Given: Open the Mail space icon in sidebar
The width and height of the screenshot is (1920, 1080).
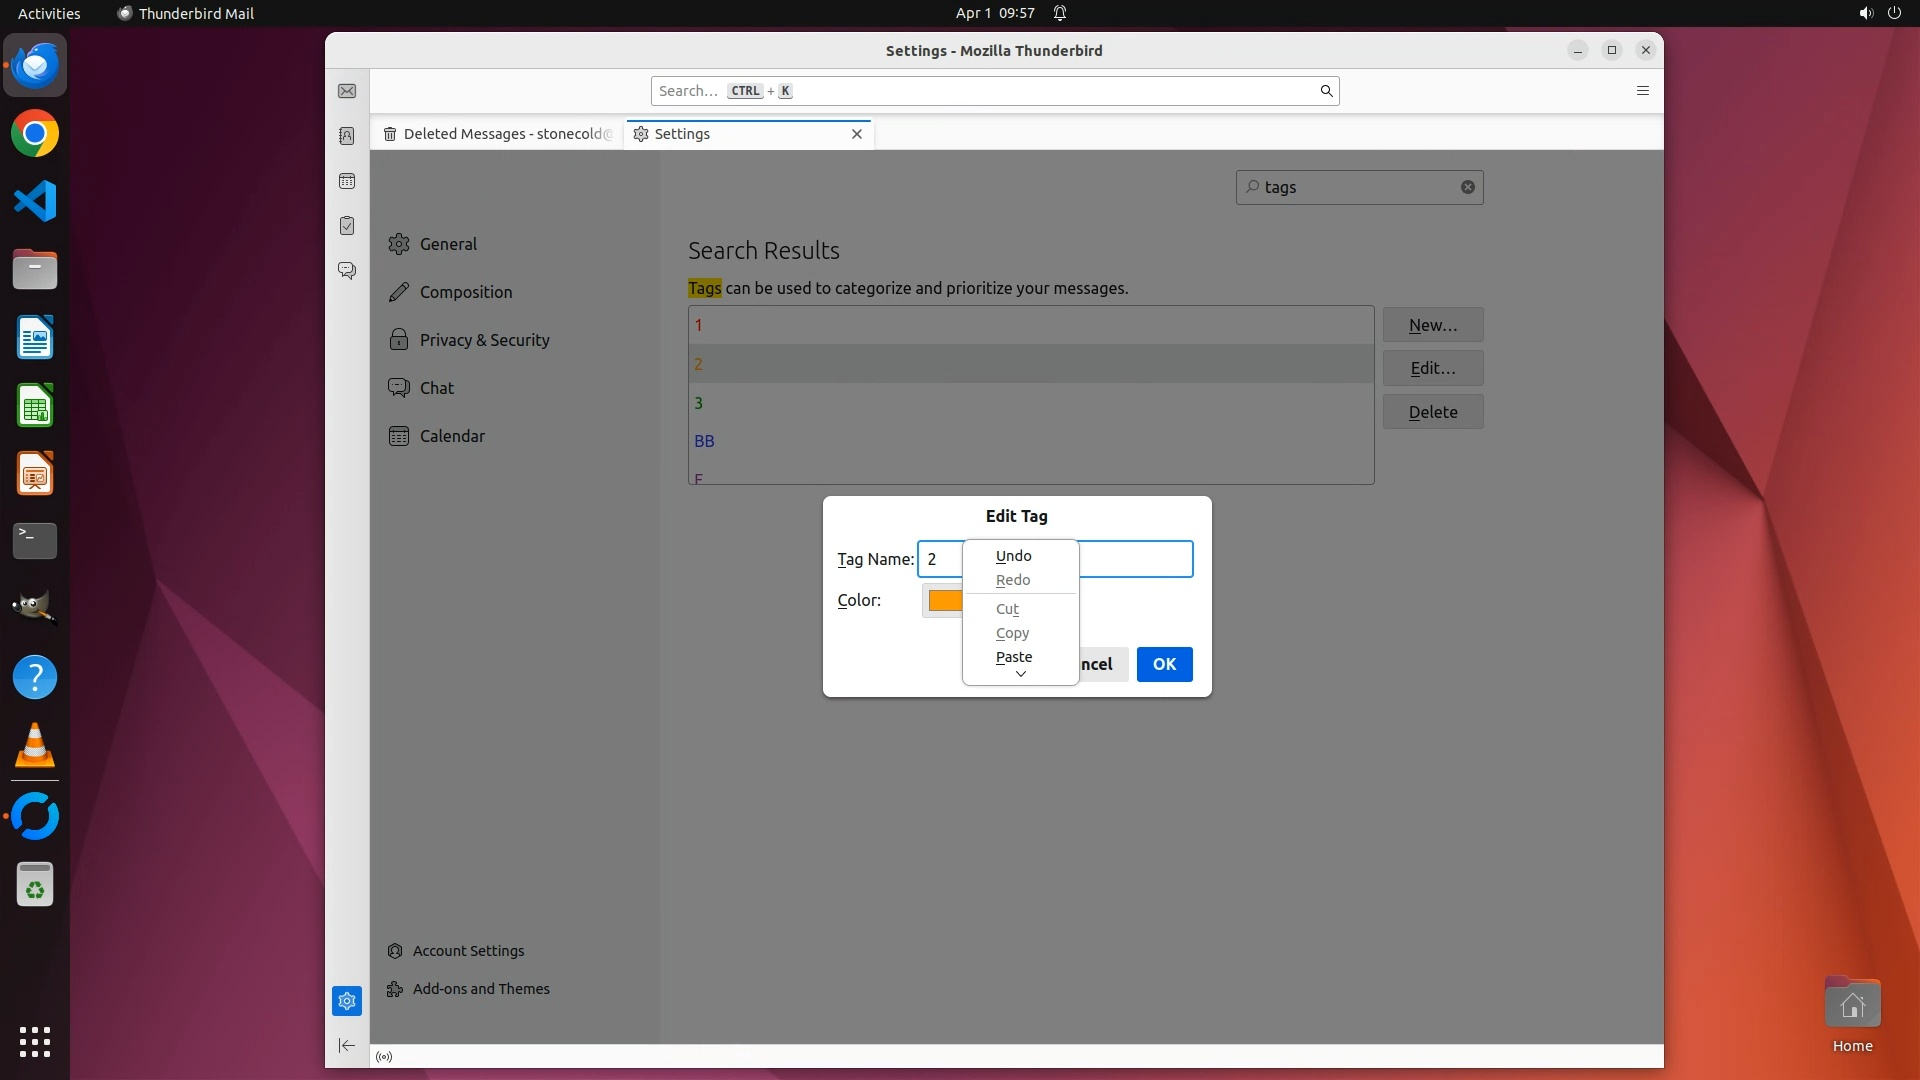Looking at the screenshot, I should point(347,91).
